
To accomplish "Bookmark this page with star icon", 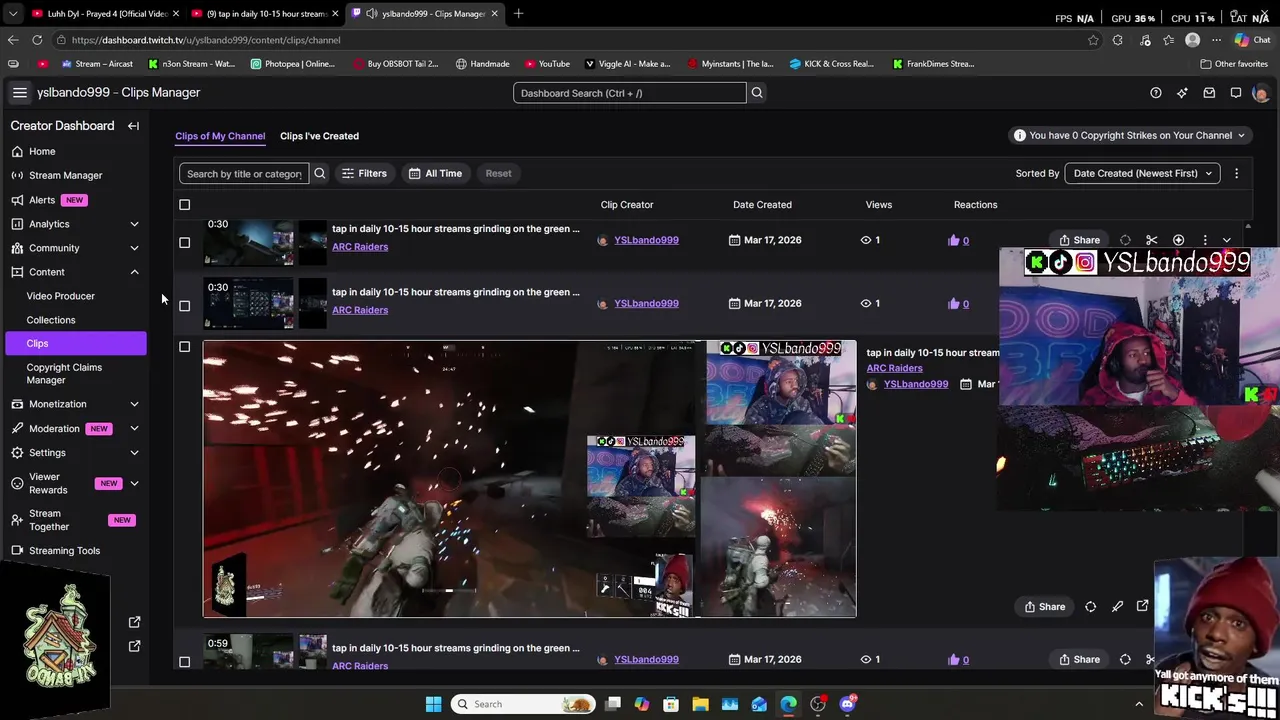I will (1093, 40).
